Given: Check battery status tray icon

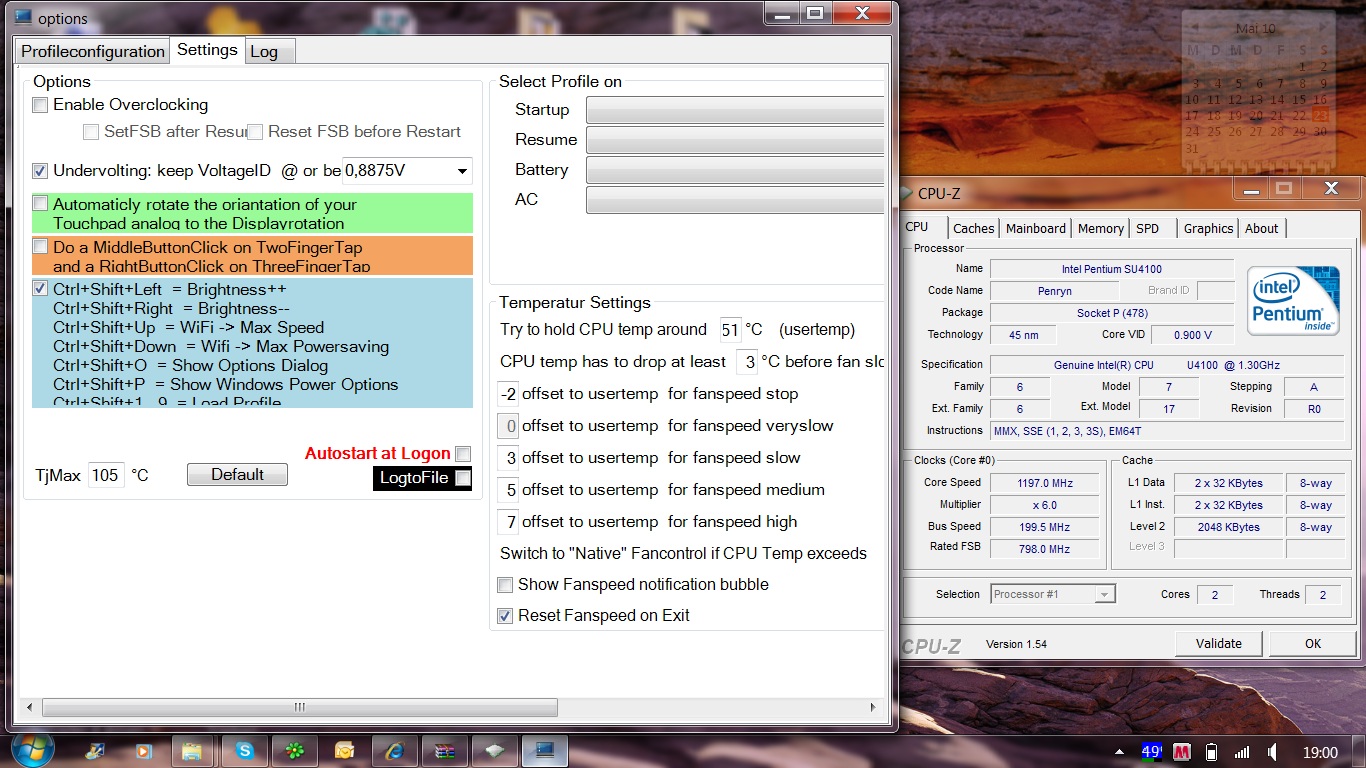Looking at the screenshot, I should click(1212, 752).
